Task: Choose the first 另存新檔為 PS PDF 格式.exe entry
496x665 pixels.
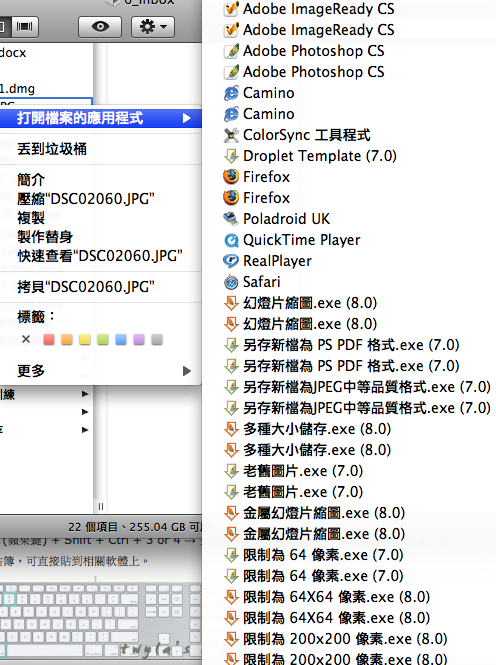Action: (351, 345)
